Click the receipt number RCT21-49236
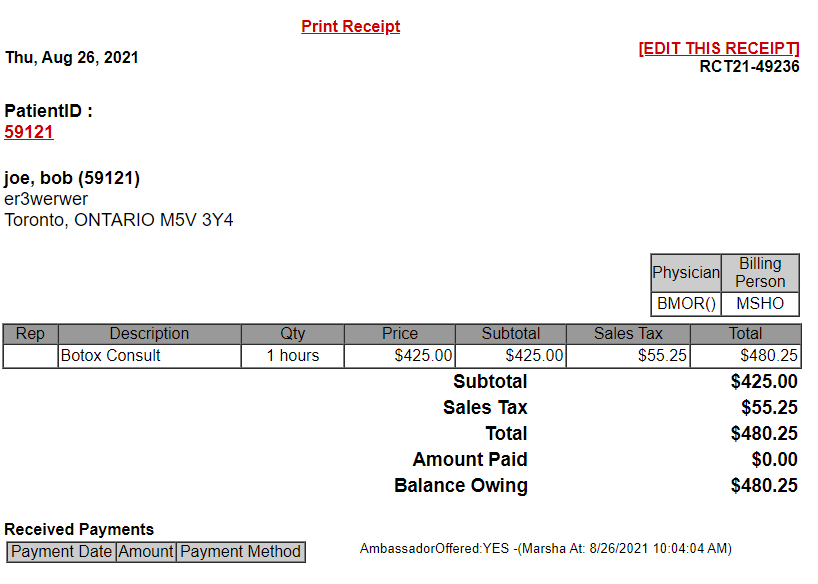The image size is (818, 584). (749, 67)
